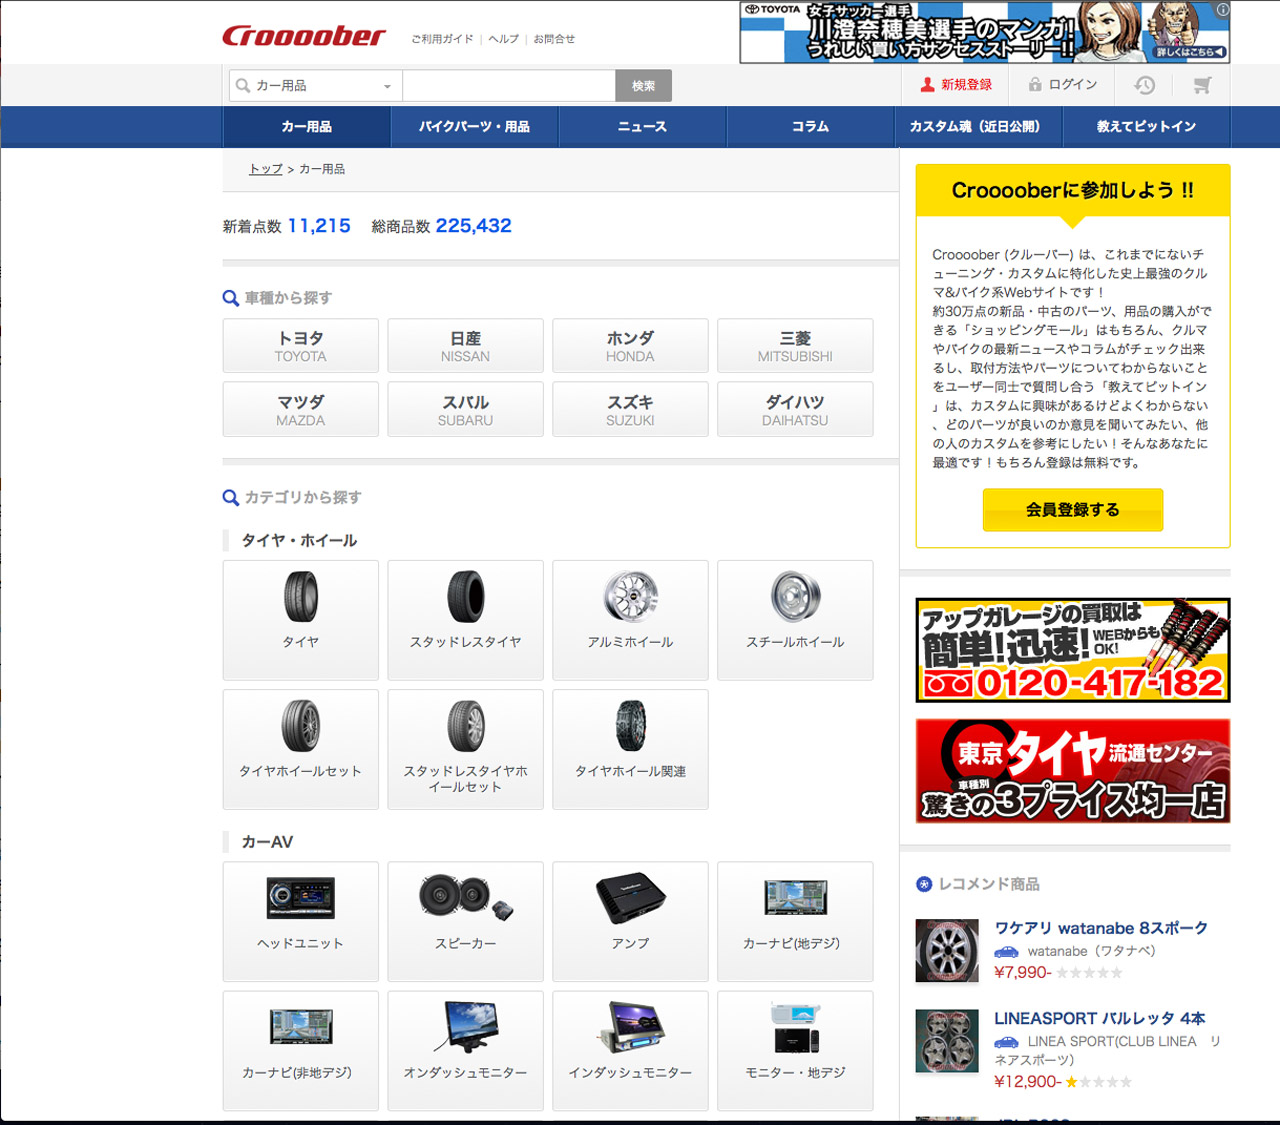Open the アンプ amplifier category
Image resolution: width=1280 pixels, height=1125 pixels.
(x=631, y=921)
